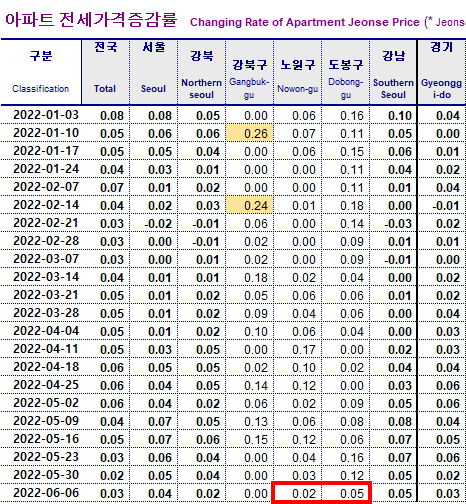
Task: Click the 2022-03-07 date cell
Action: pos(41,259)
